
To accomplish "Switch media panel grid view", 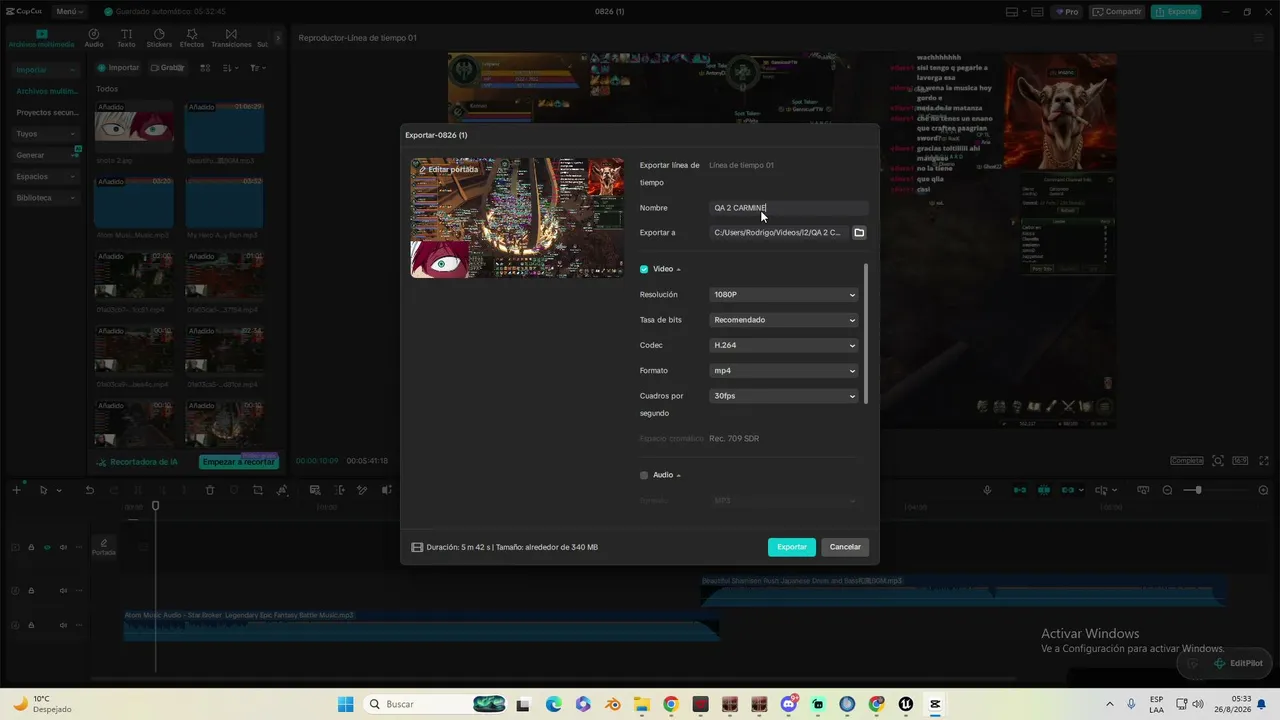I will [205, 68].
